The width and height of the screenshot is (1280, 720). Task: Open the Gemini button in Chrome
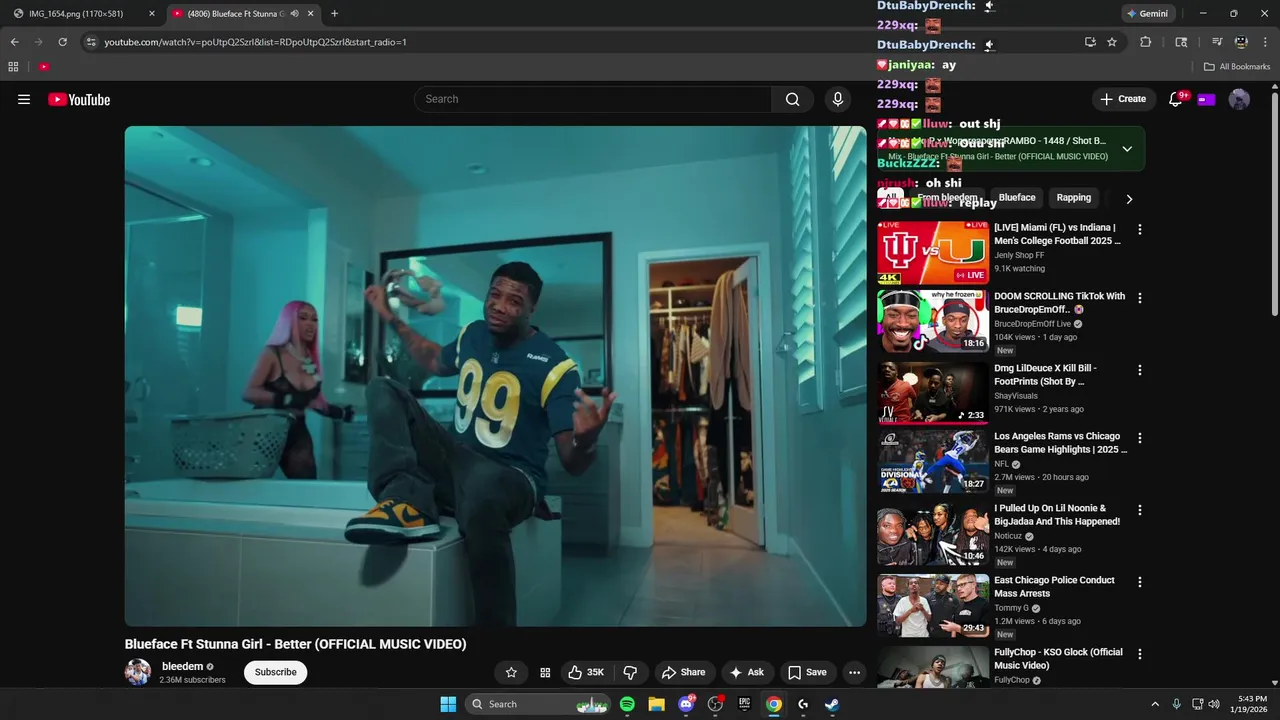pyautogui.click(x=1147, y=14)
